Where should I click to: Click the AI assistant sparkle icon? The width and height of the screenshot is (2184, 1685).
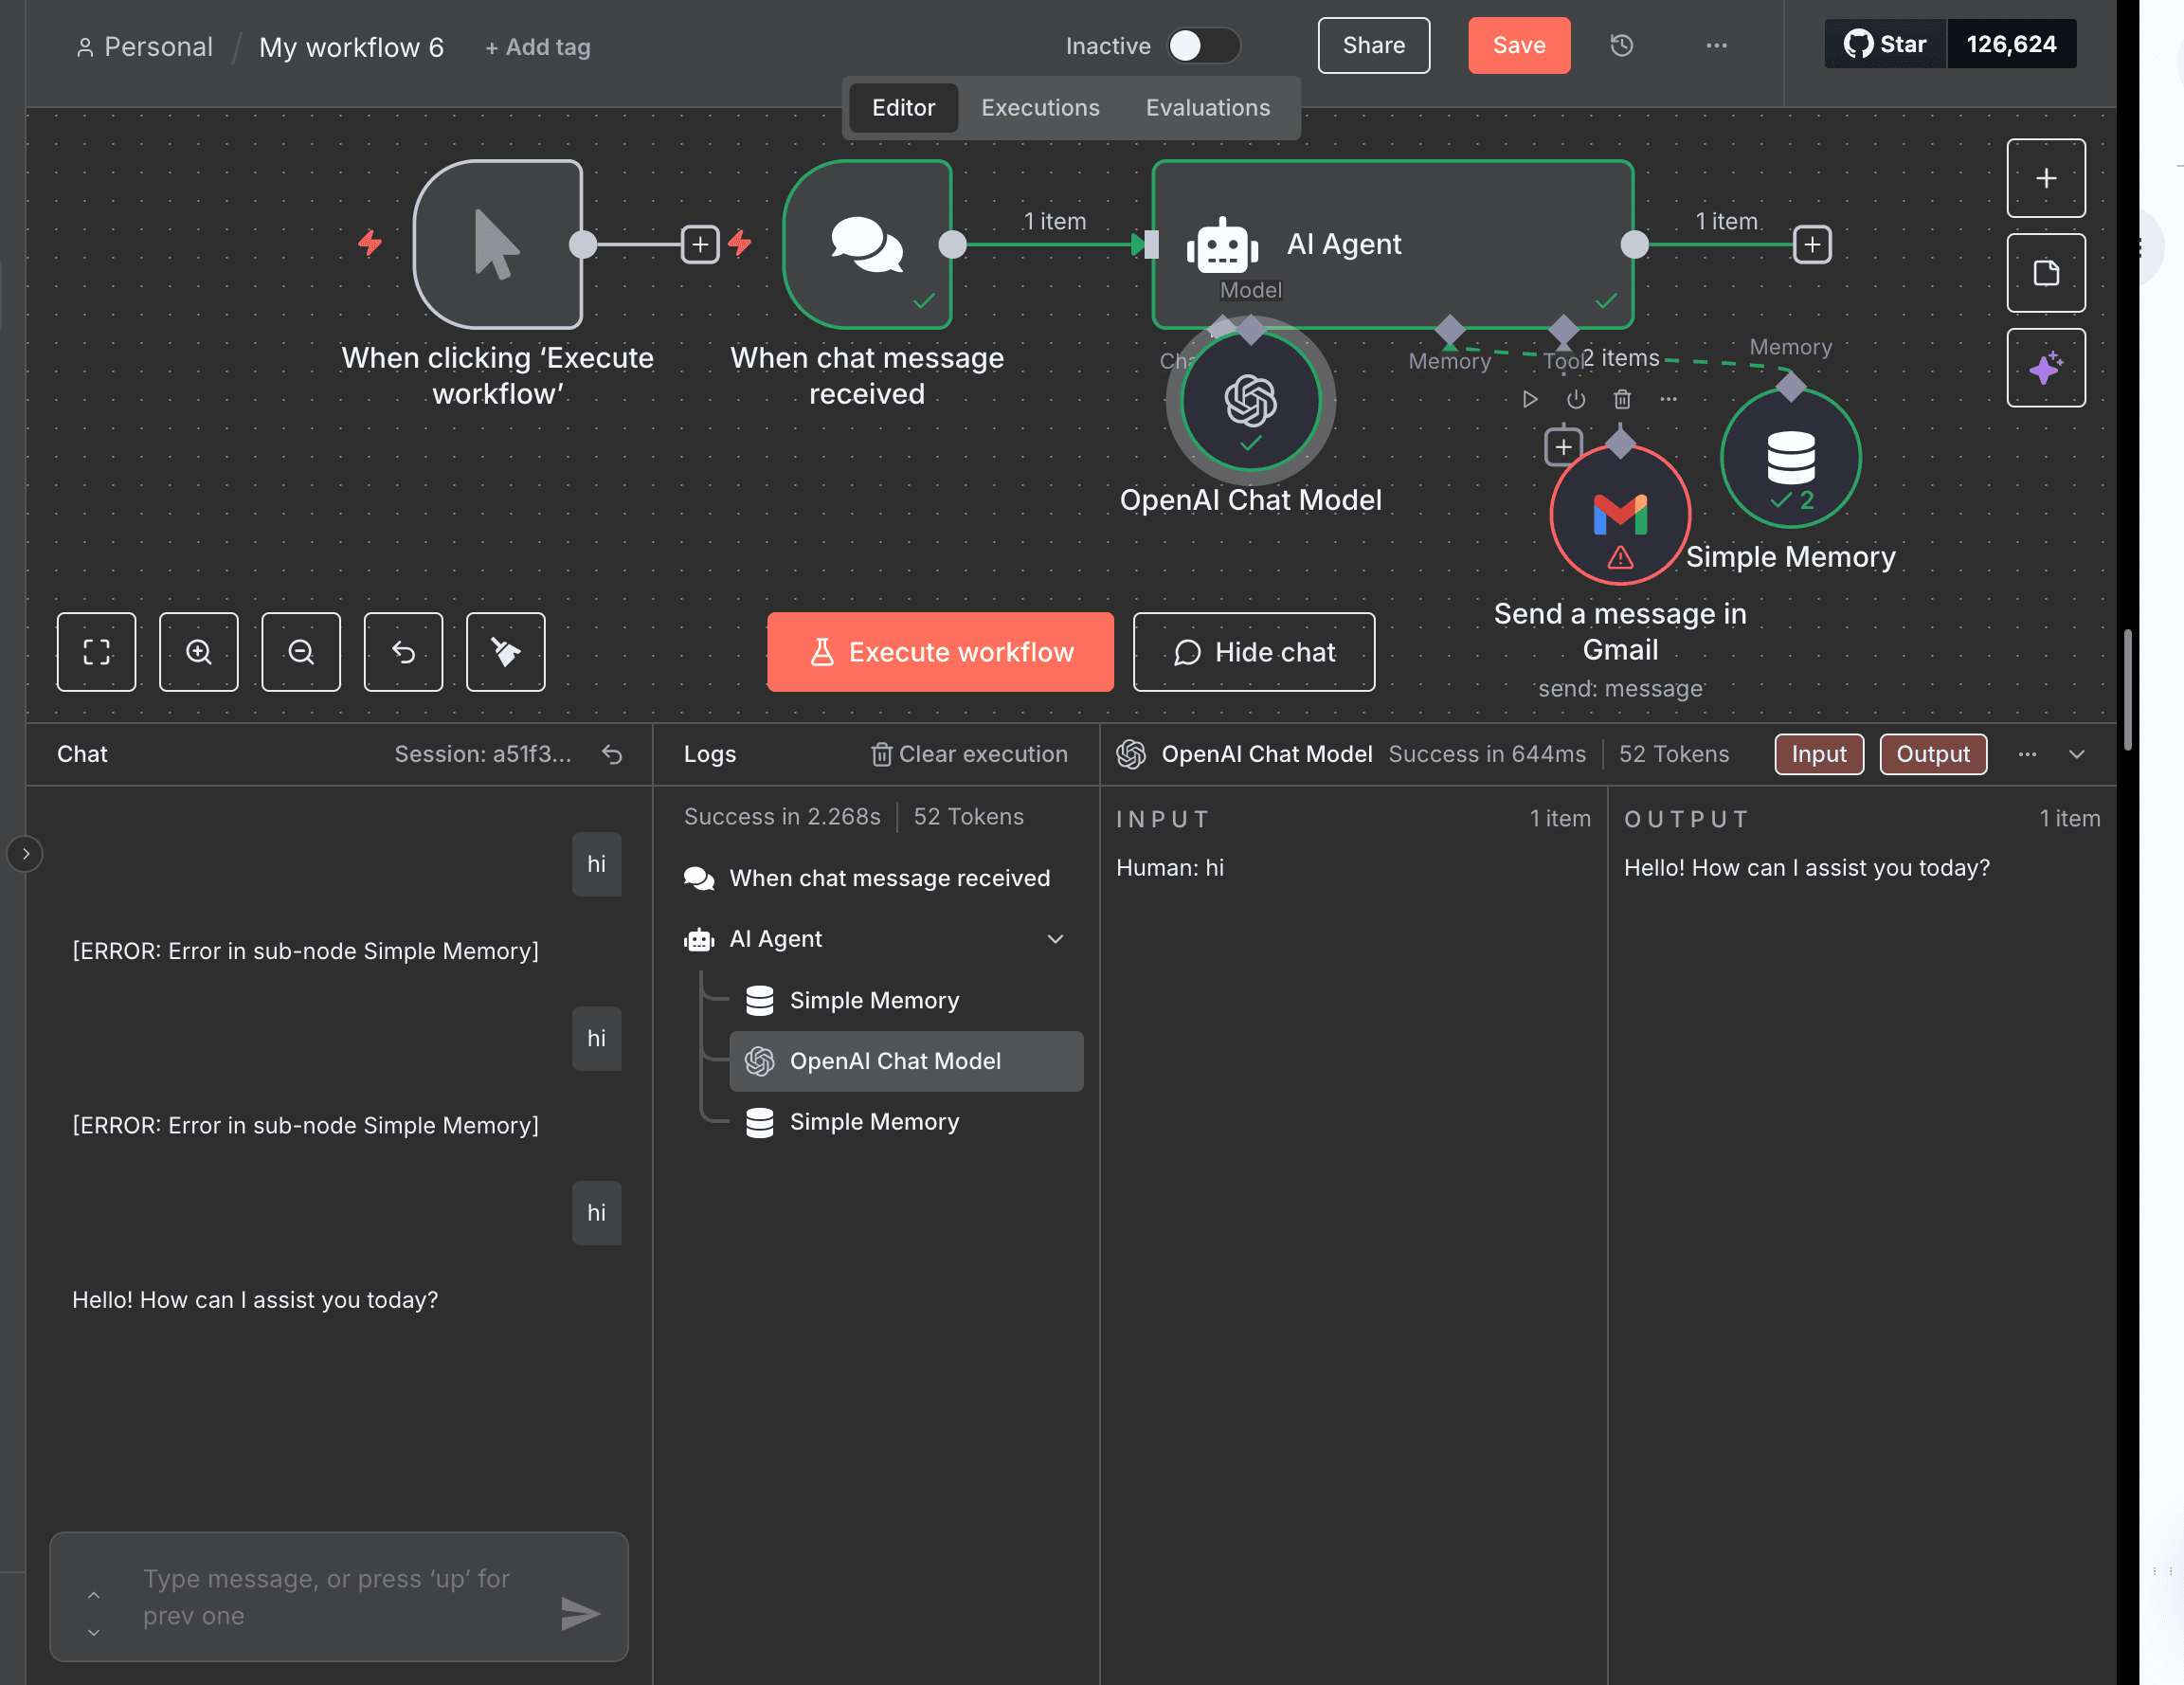(2045, 368)
